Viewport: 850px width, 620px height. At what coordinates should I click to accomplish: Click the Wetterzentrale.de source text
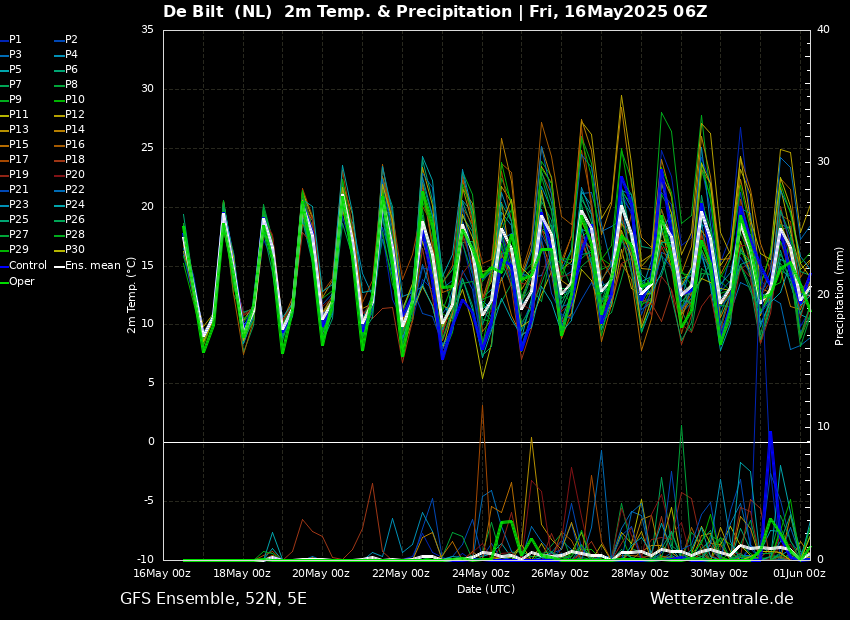click(721, 599)
